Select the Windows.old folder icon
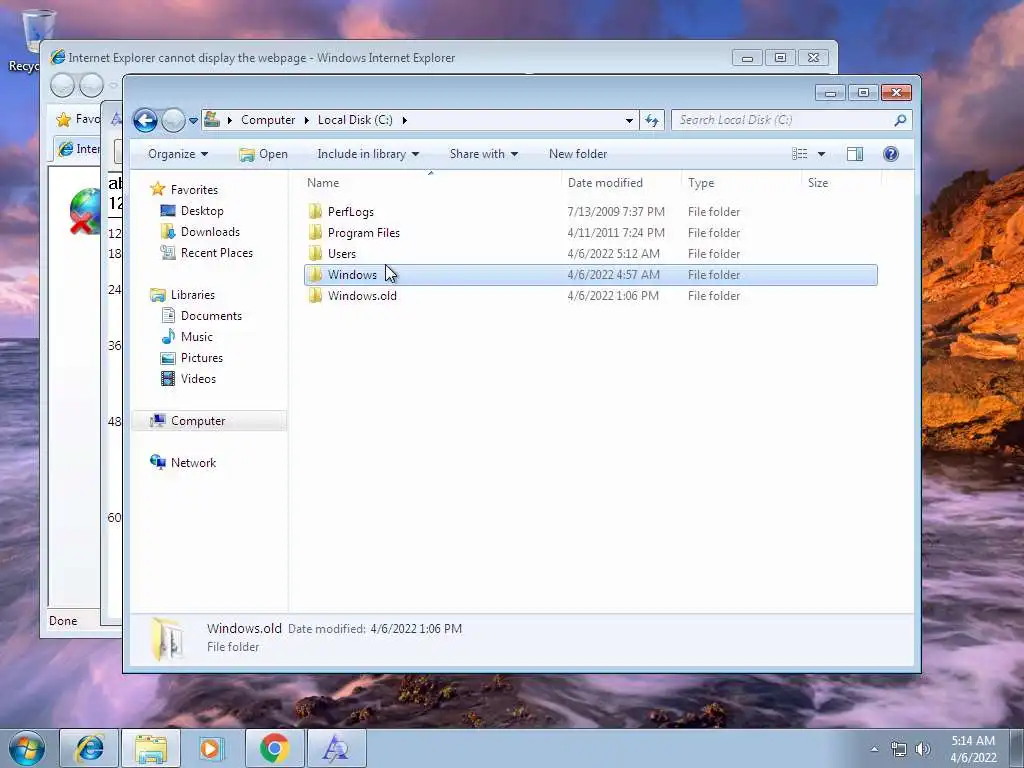 point(315,296)
